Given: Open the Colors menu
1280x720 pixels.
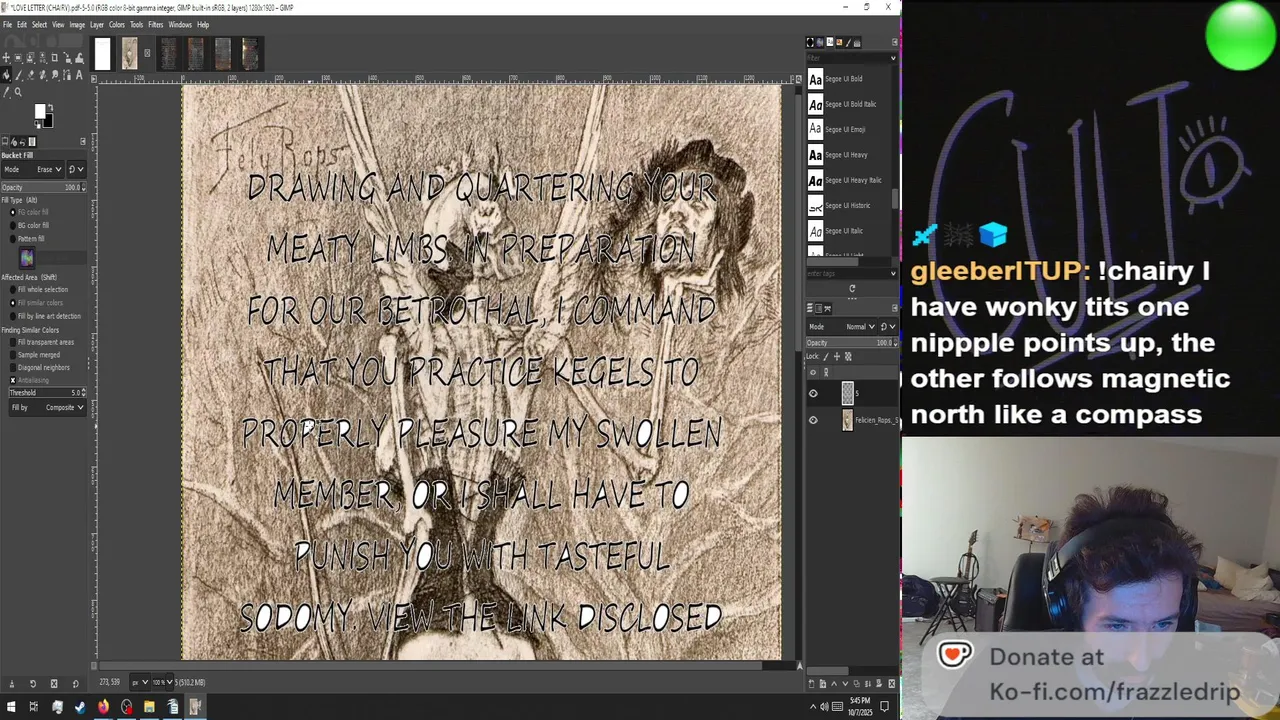Looking at the screenshot, I should coord(117,24).
